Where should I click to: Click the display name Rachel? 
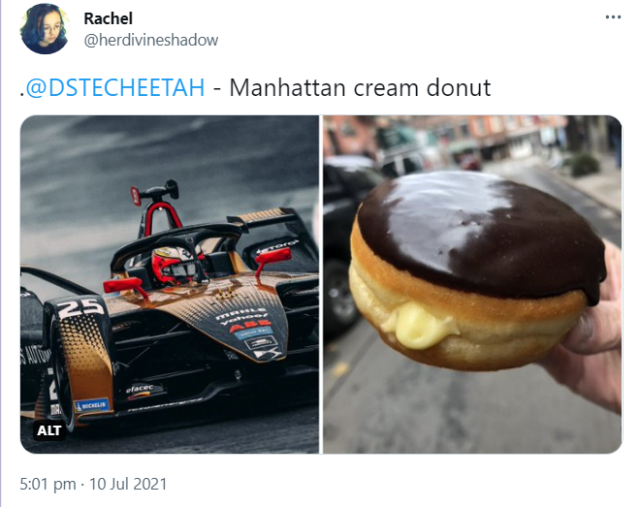[108, 18]
